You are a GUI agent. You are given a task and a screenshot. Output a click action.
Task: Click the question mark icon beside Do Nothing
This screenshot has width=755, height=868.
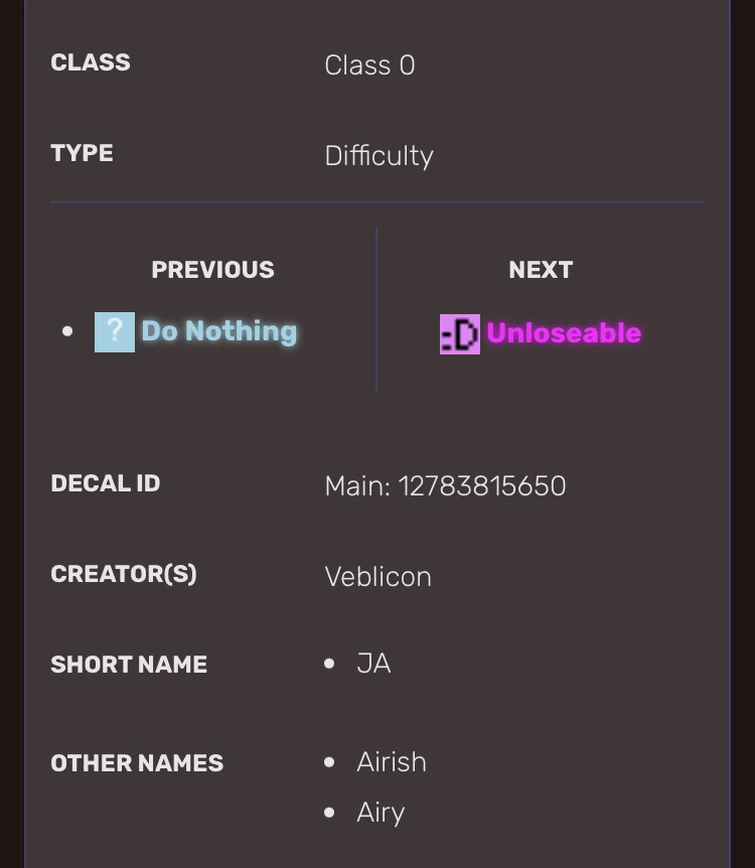pos(114,332)
